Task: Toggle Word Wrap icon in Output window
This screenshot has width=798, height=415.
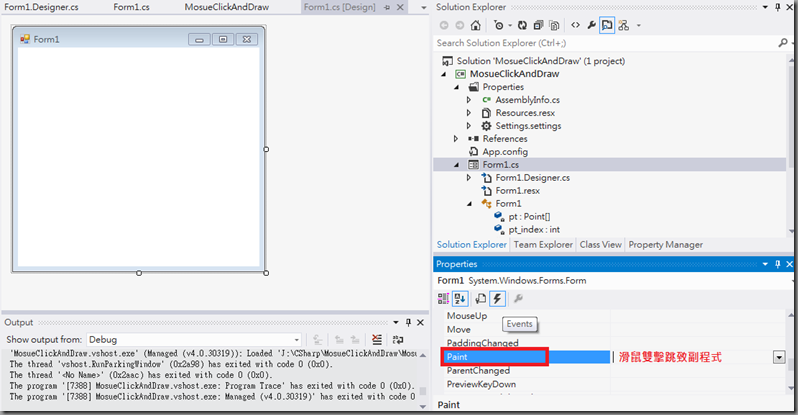Action: [398, 340]
